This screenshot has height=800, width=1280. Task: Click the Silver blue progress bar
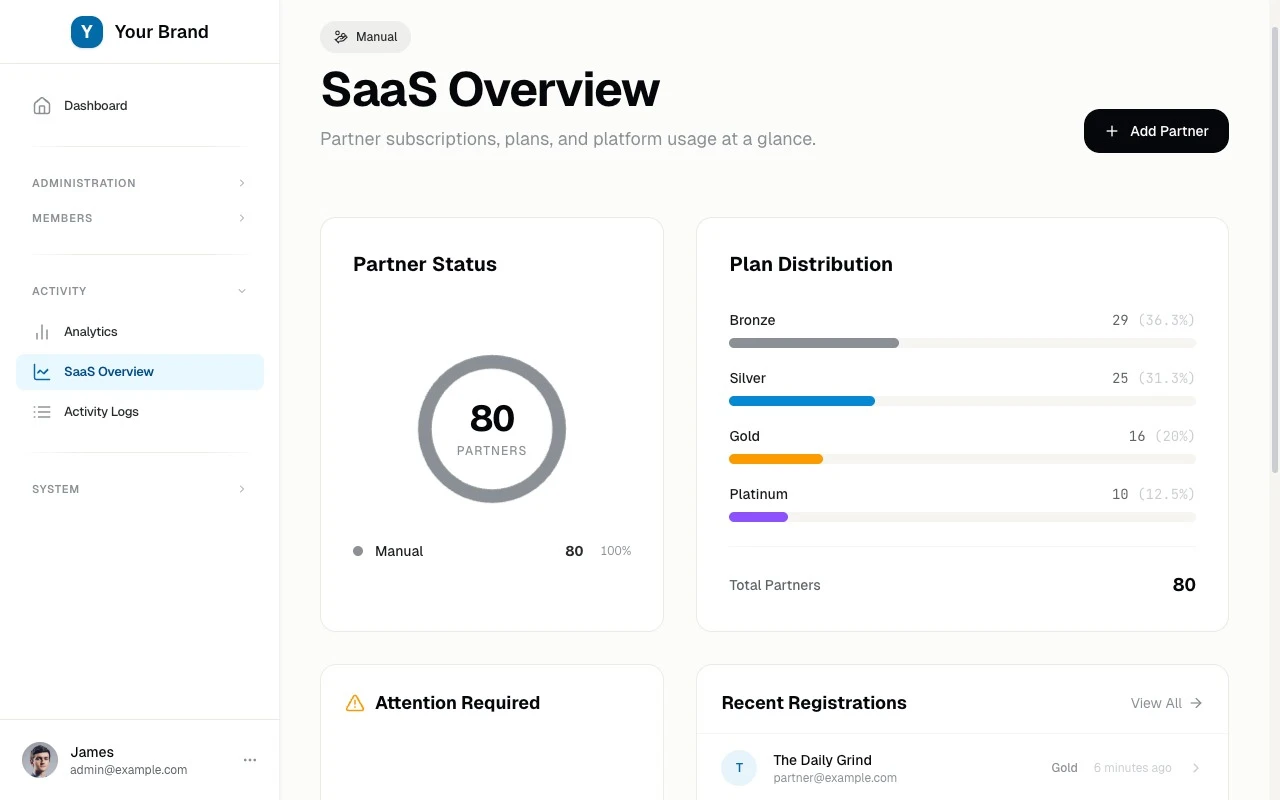[802, 401]
